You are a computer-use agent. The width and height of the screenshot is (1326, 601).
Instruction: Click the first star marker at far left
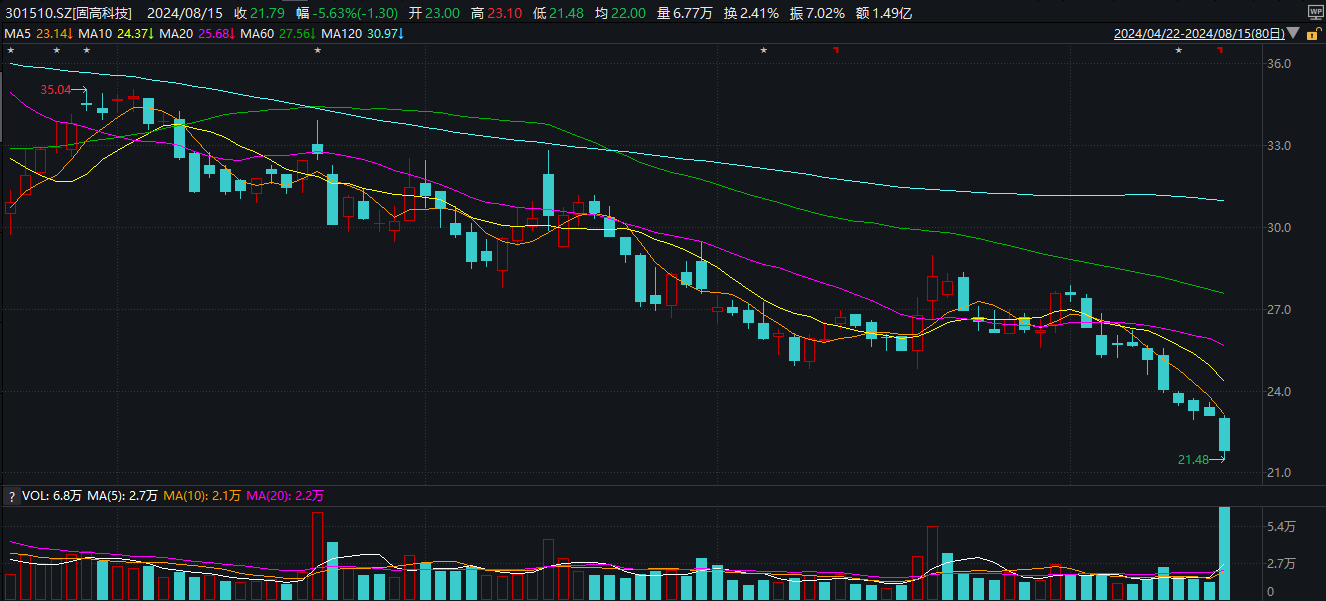10,50
